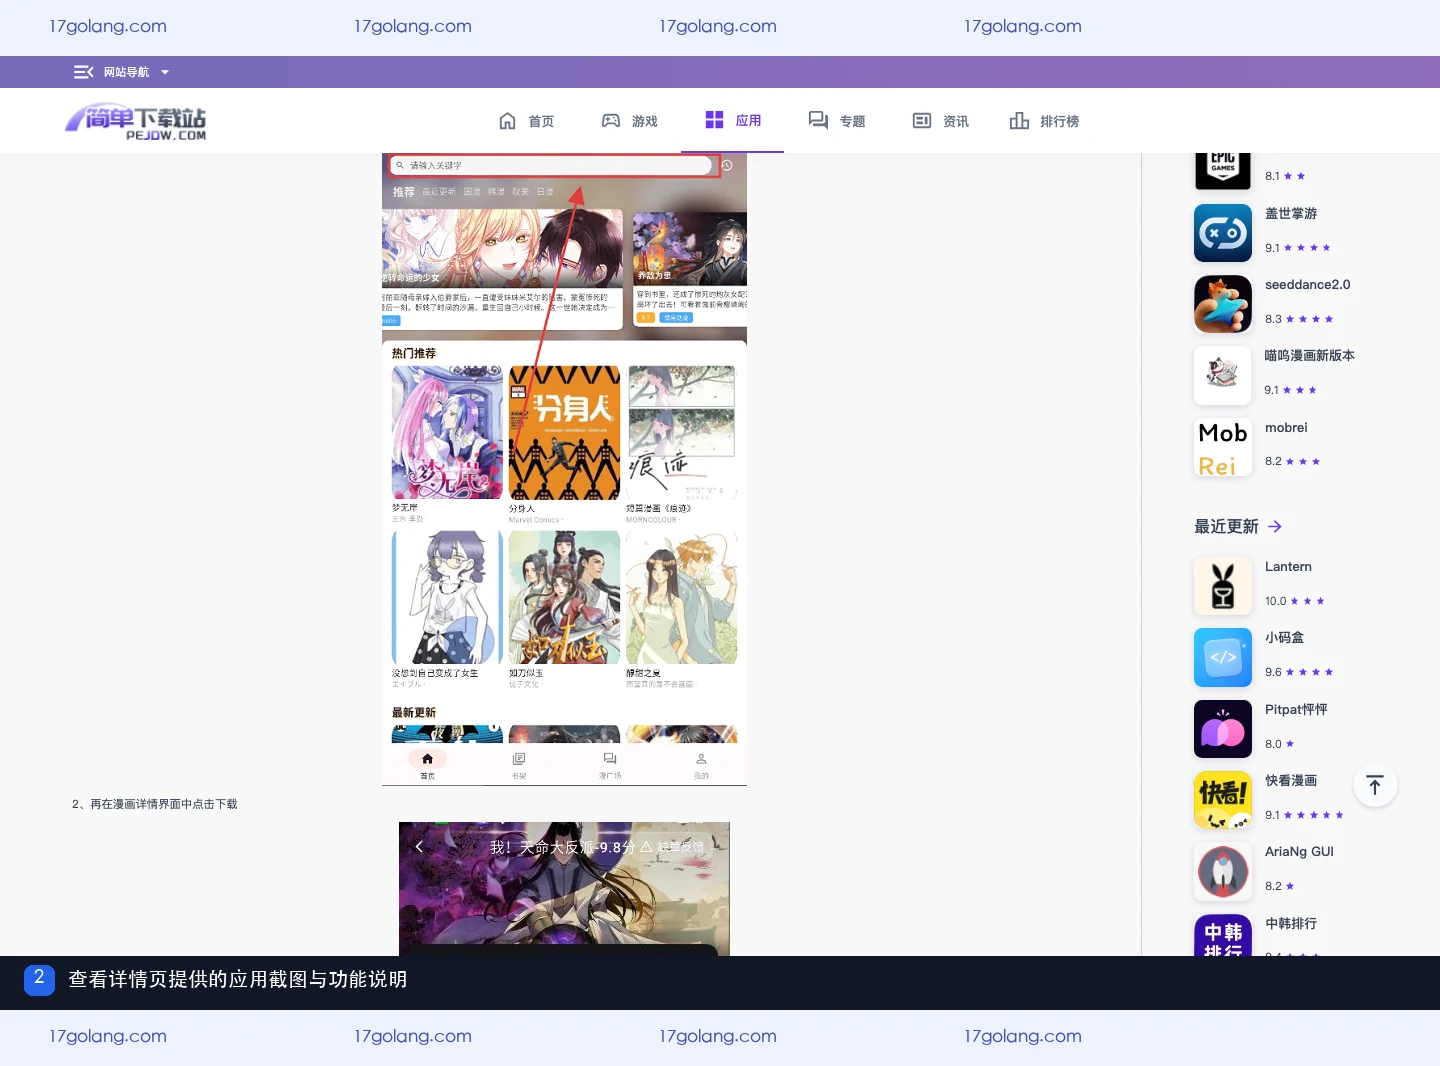
Task: Expand the 网站导航 dropdown arrow
Action: tap(165, 72)
